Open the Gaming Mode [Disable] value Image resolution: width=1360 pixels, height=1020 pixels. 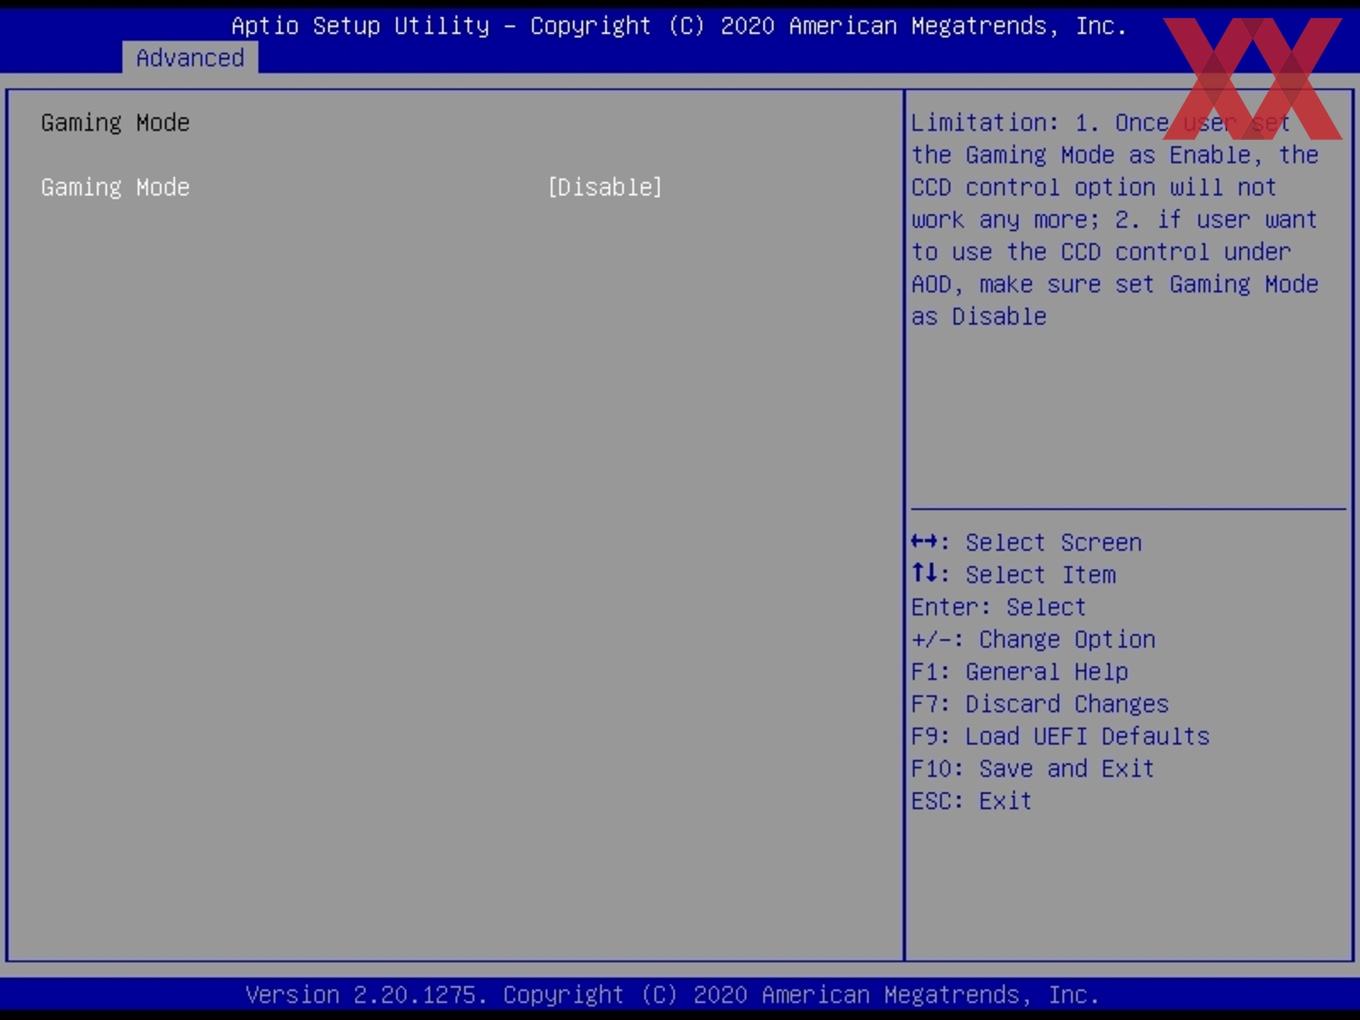pos(605,187)
